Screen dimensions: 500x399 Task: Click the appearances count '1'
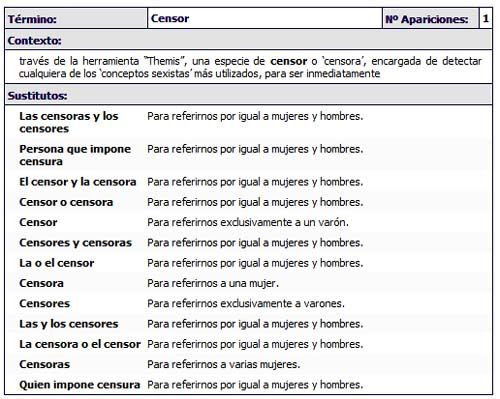pos(485,18)
